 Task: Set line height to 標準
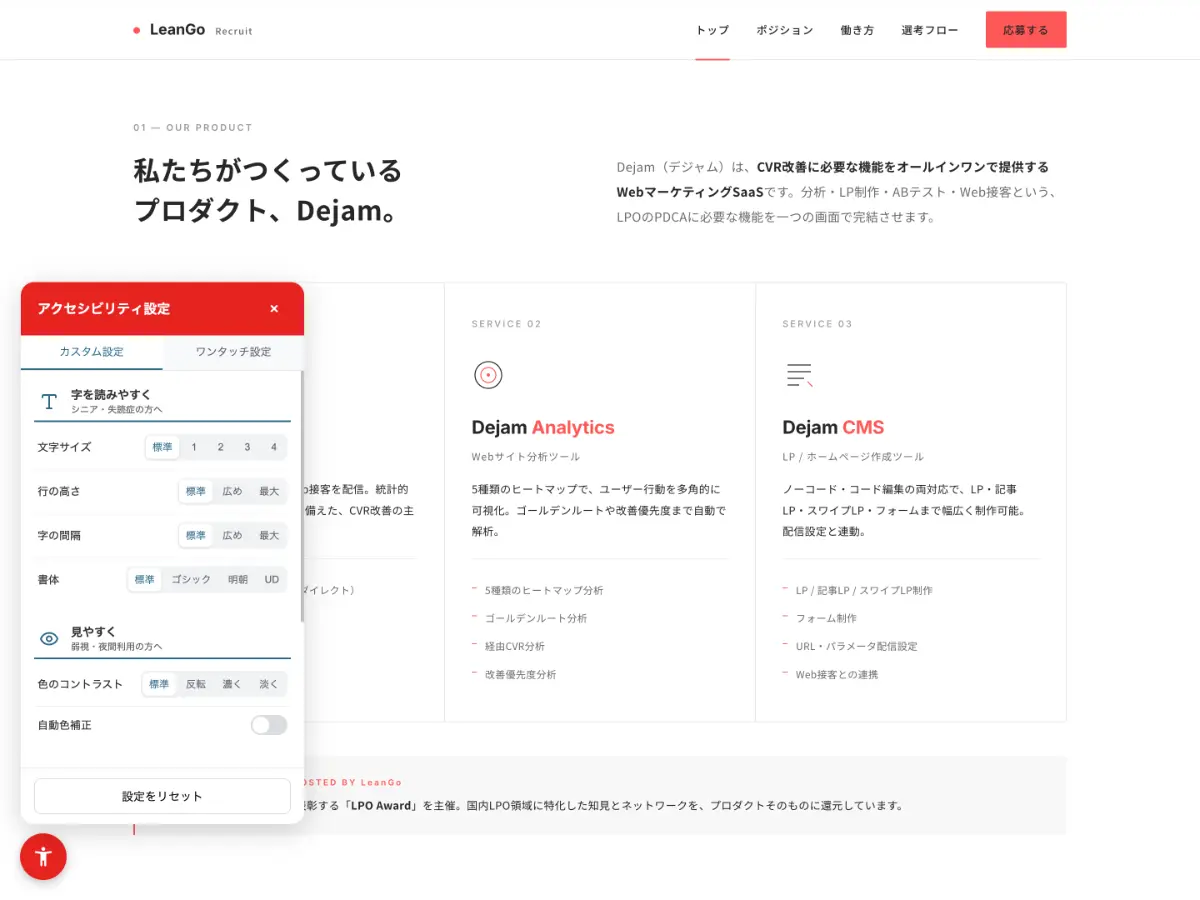(196, 491)
